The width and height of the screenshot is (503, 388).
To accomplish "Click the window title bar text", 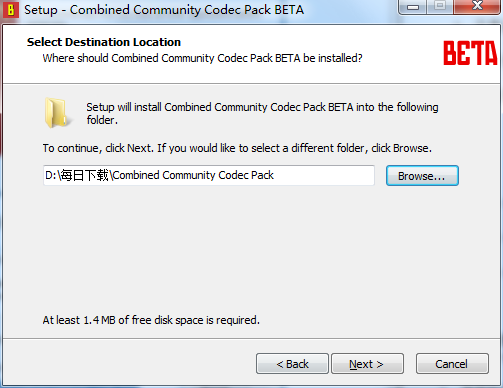I will coord(164,10).
